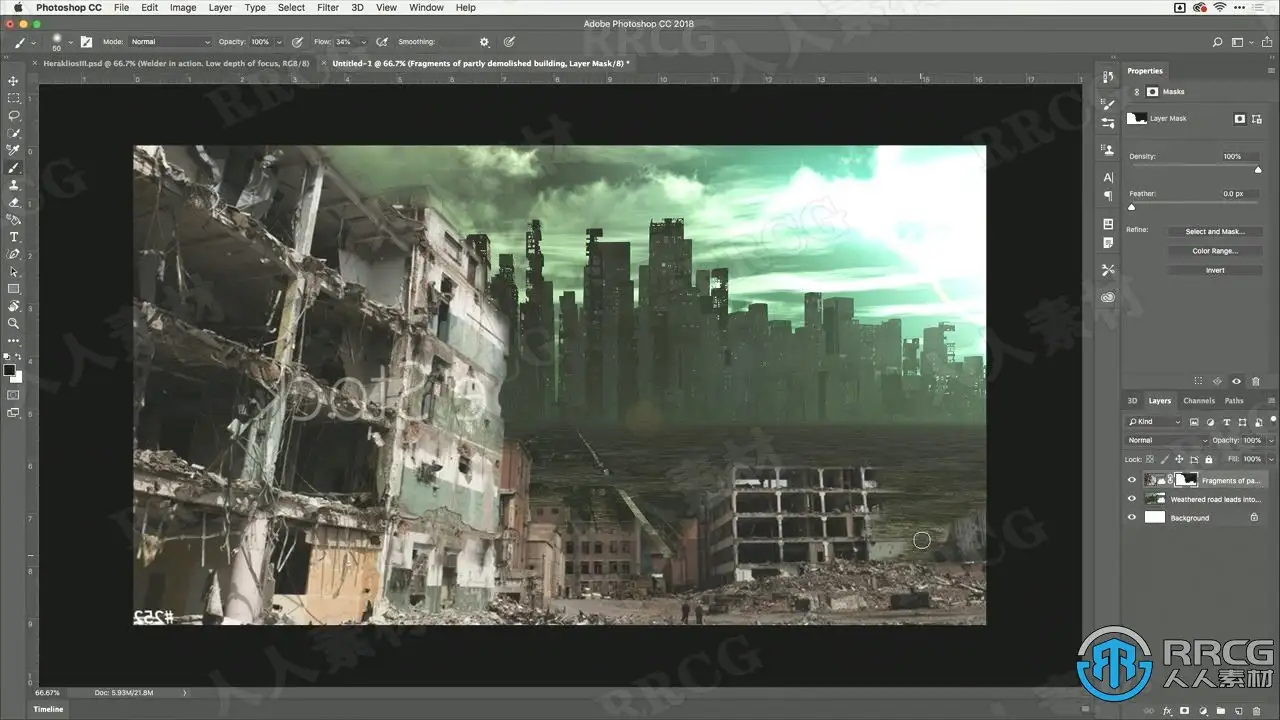Select the Lasso tool
Viewport: 1280px width, 720px height.
click(x=14, y=115)
